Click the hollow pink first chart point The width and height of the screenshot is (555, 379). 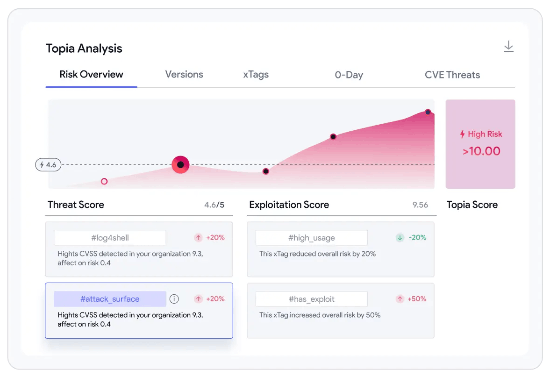click(x=104, y=181)
